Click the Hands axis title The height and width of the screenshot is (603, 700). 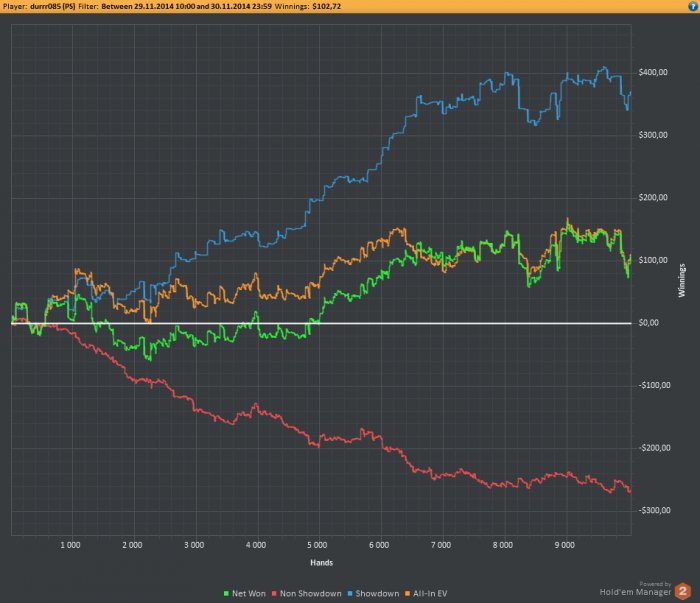321,563
